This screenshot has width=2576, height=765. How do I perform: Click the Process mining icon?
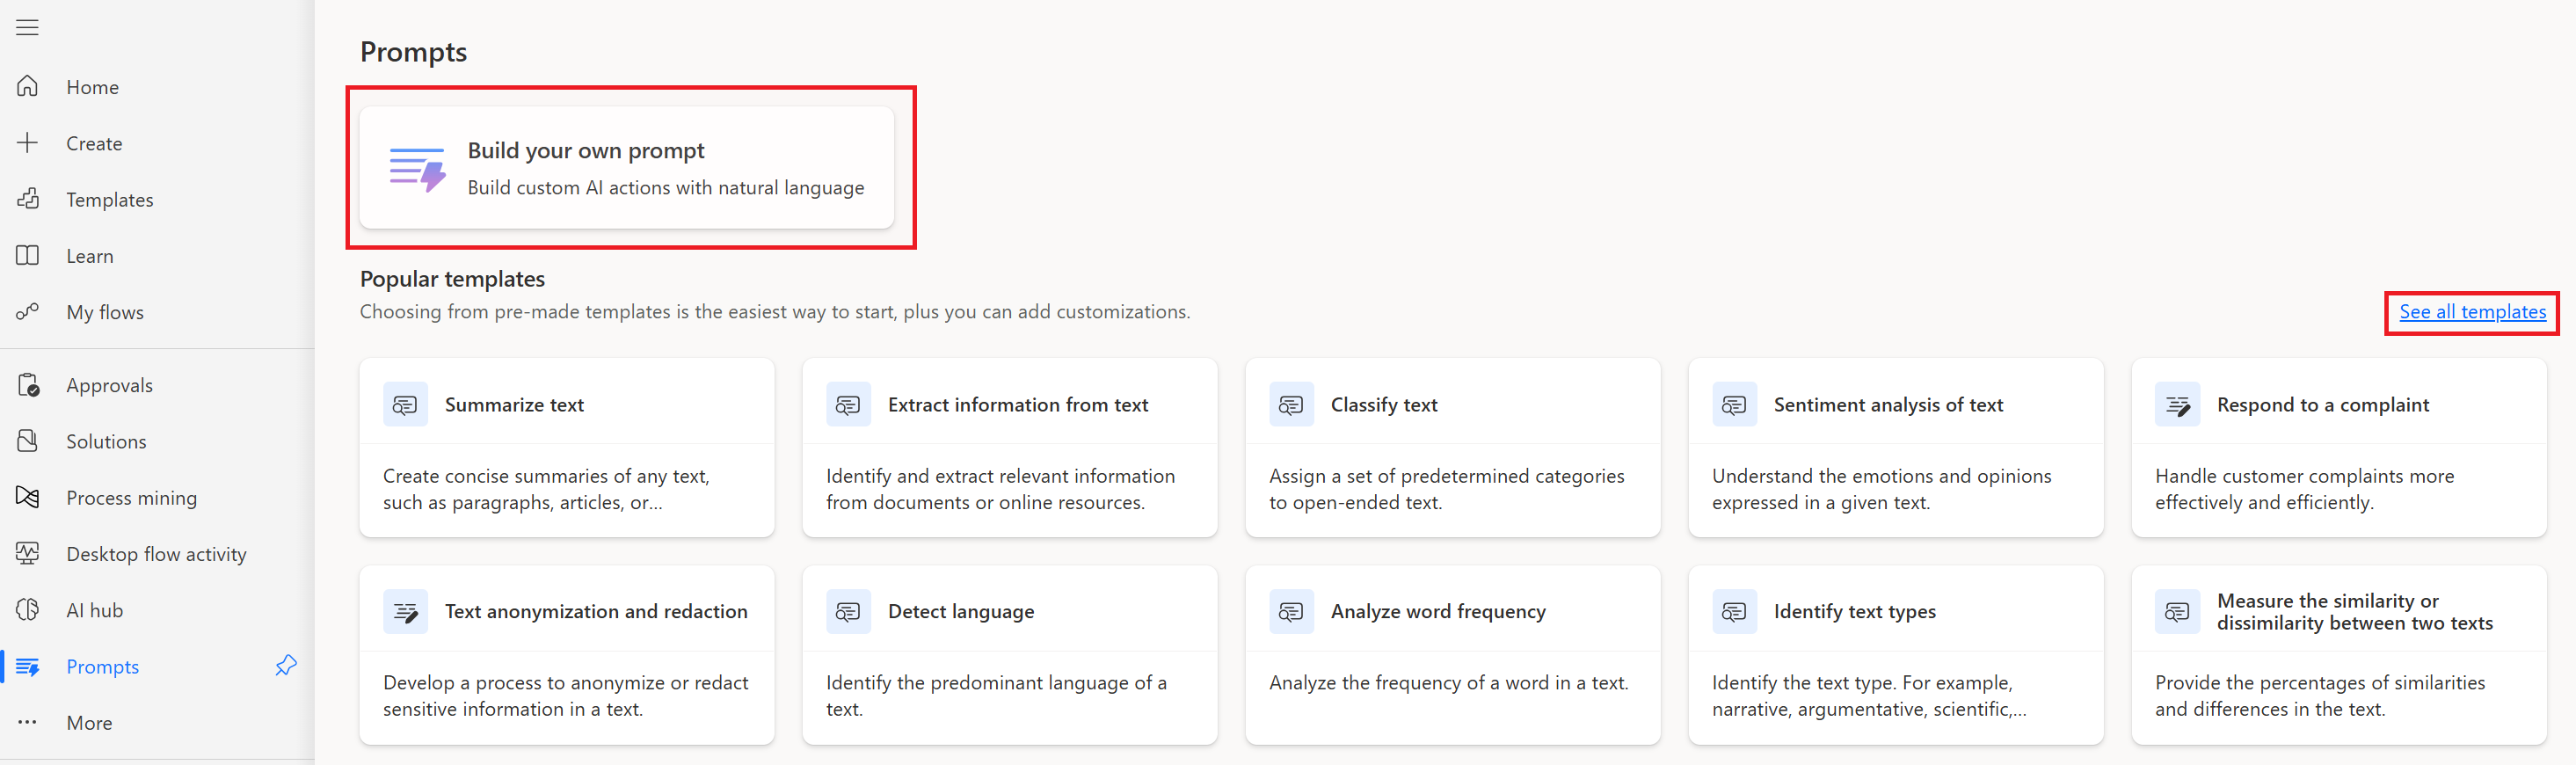[28, 497]
